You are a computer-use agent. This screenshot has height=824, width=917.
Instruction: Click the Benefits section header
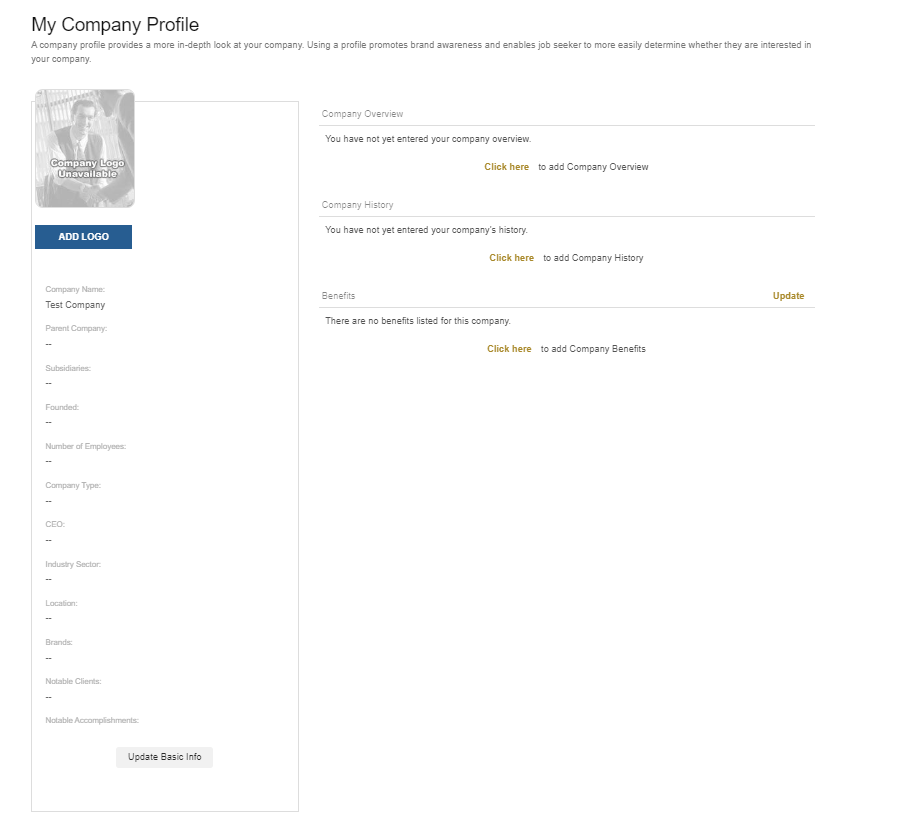click(338, 296)
